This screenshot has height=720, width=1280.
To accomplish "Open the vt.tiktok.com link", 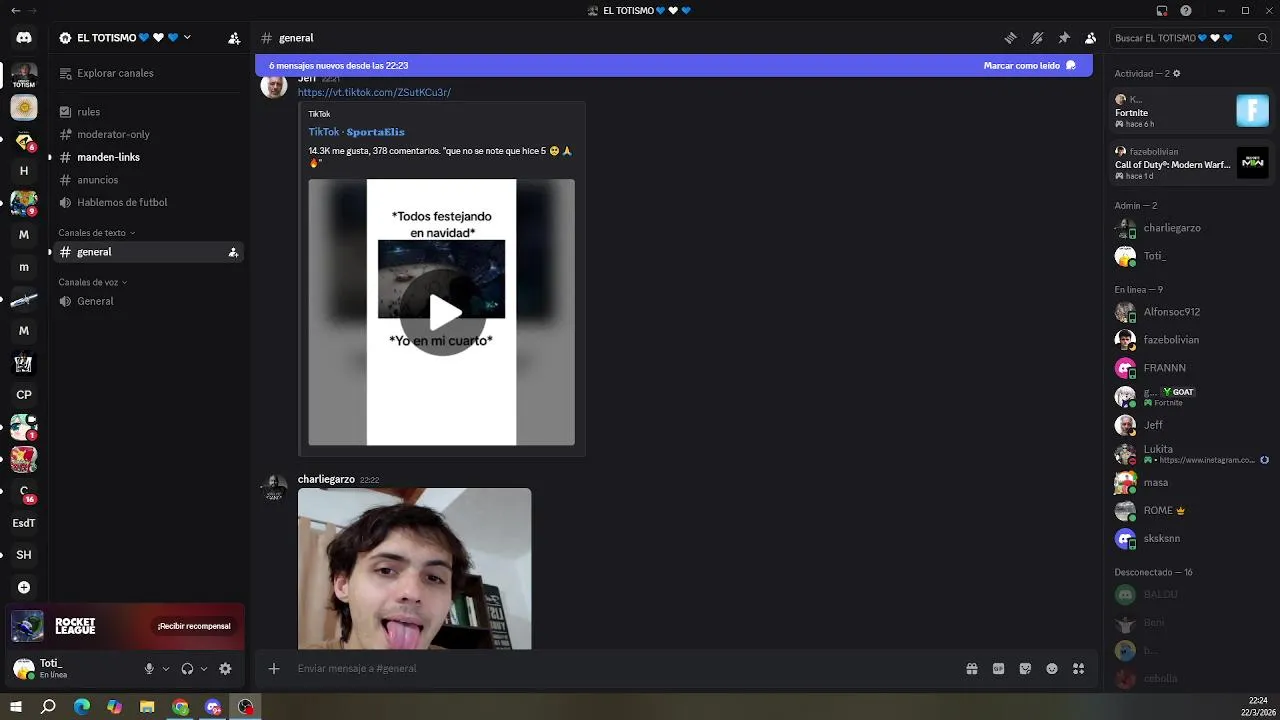I will click(374, 92).
